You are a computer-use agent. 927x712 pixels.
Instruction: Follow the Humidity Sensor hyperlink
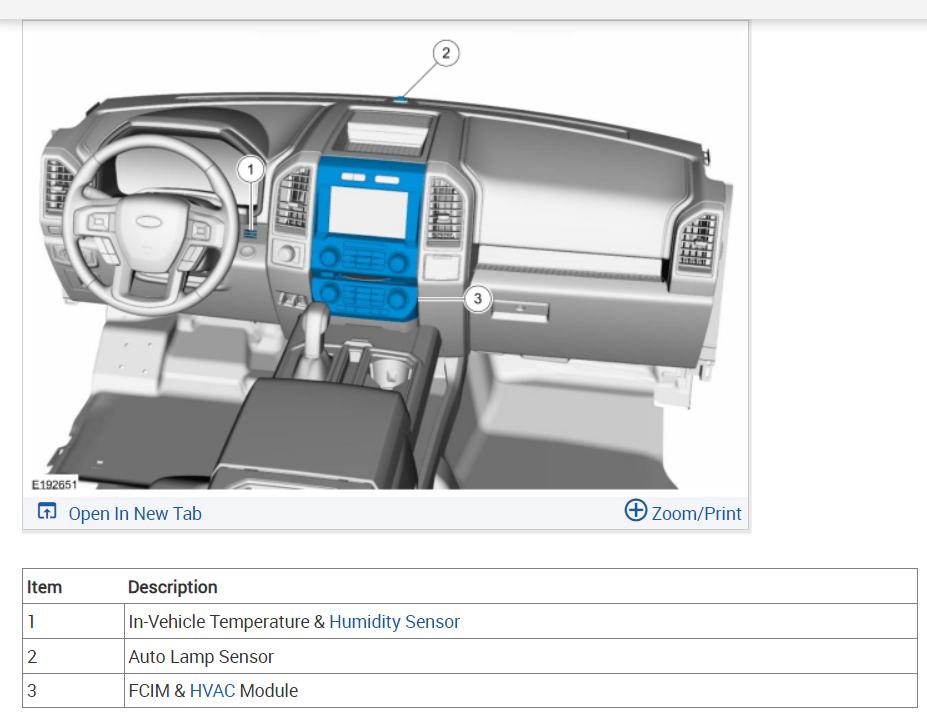tap(394, 622)
